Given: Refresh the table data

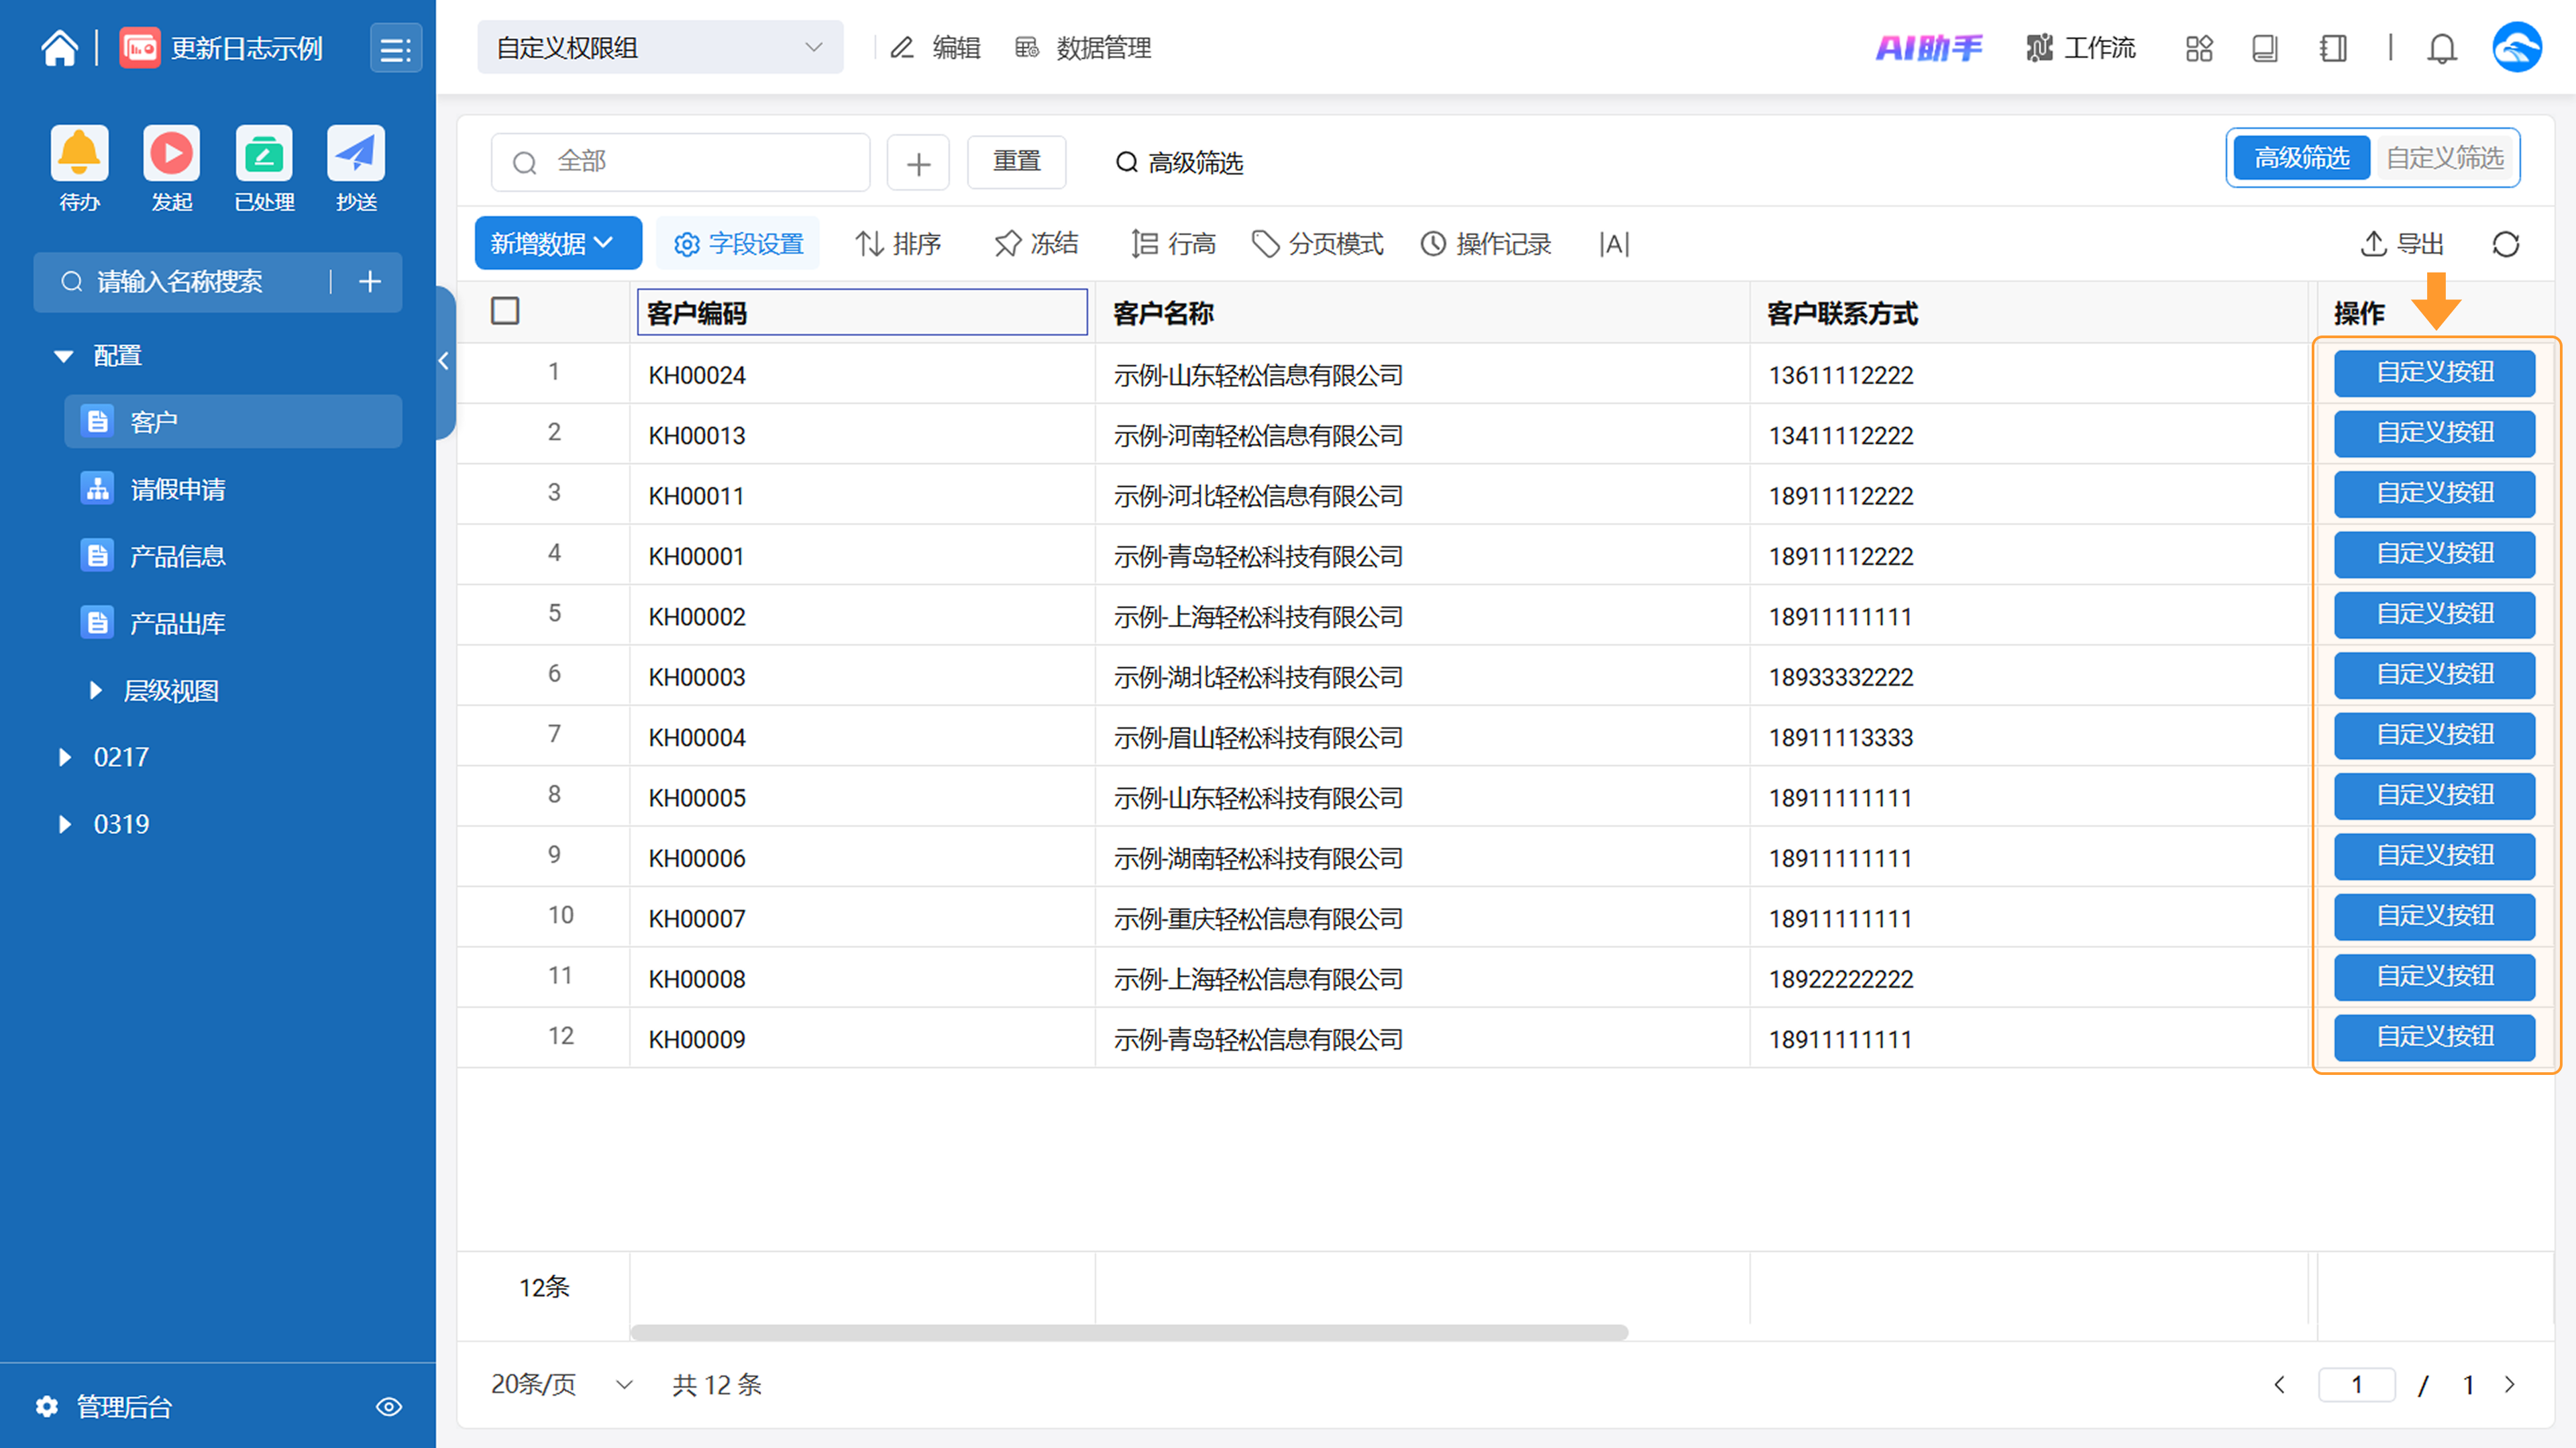Looking at the screenshot, I should click(2506, 244).
